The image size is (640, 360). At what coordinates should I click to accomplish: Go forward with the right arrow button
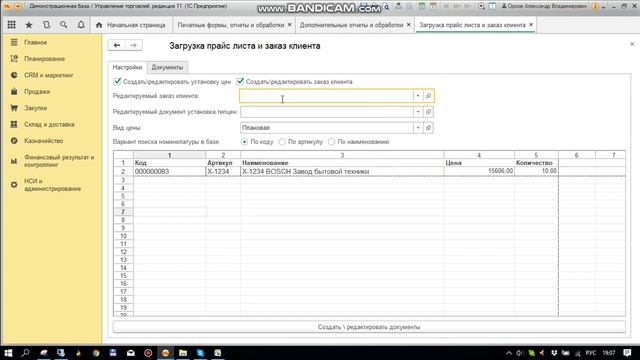133,45
